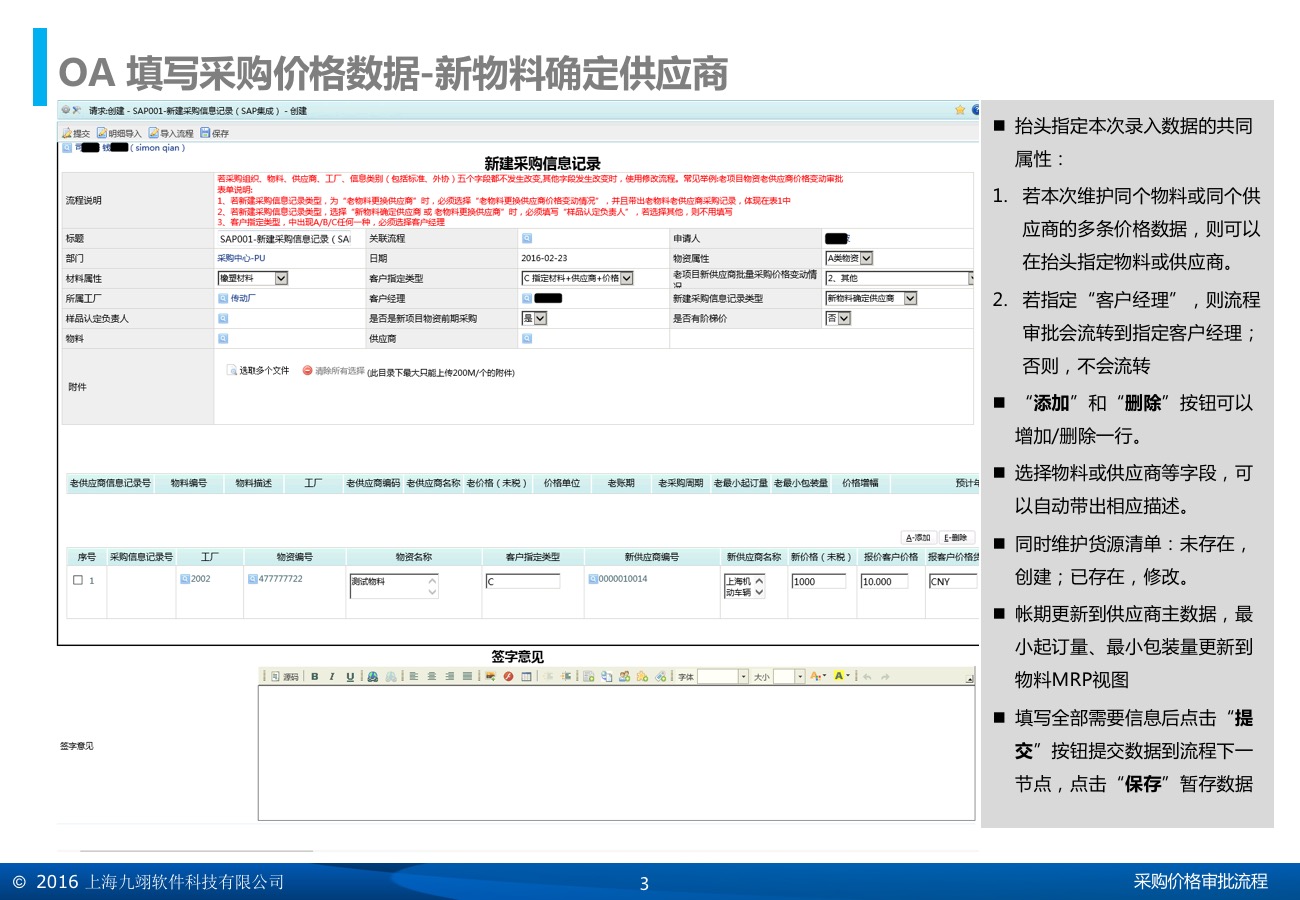Toggle underline in the 签字意见 editor

point(350,677)
